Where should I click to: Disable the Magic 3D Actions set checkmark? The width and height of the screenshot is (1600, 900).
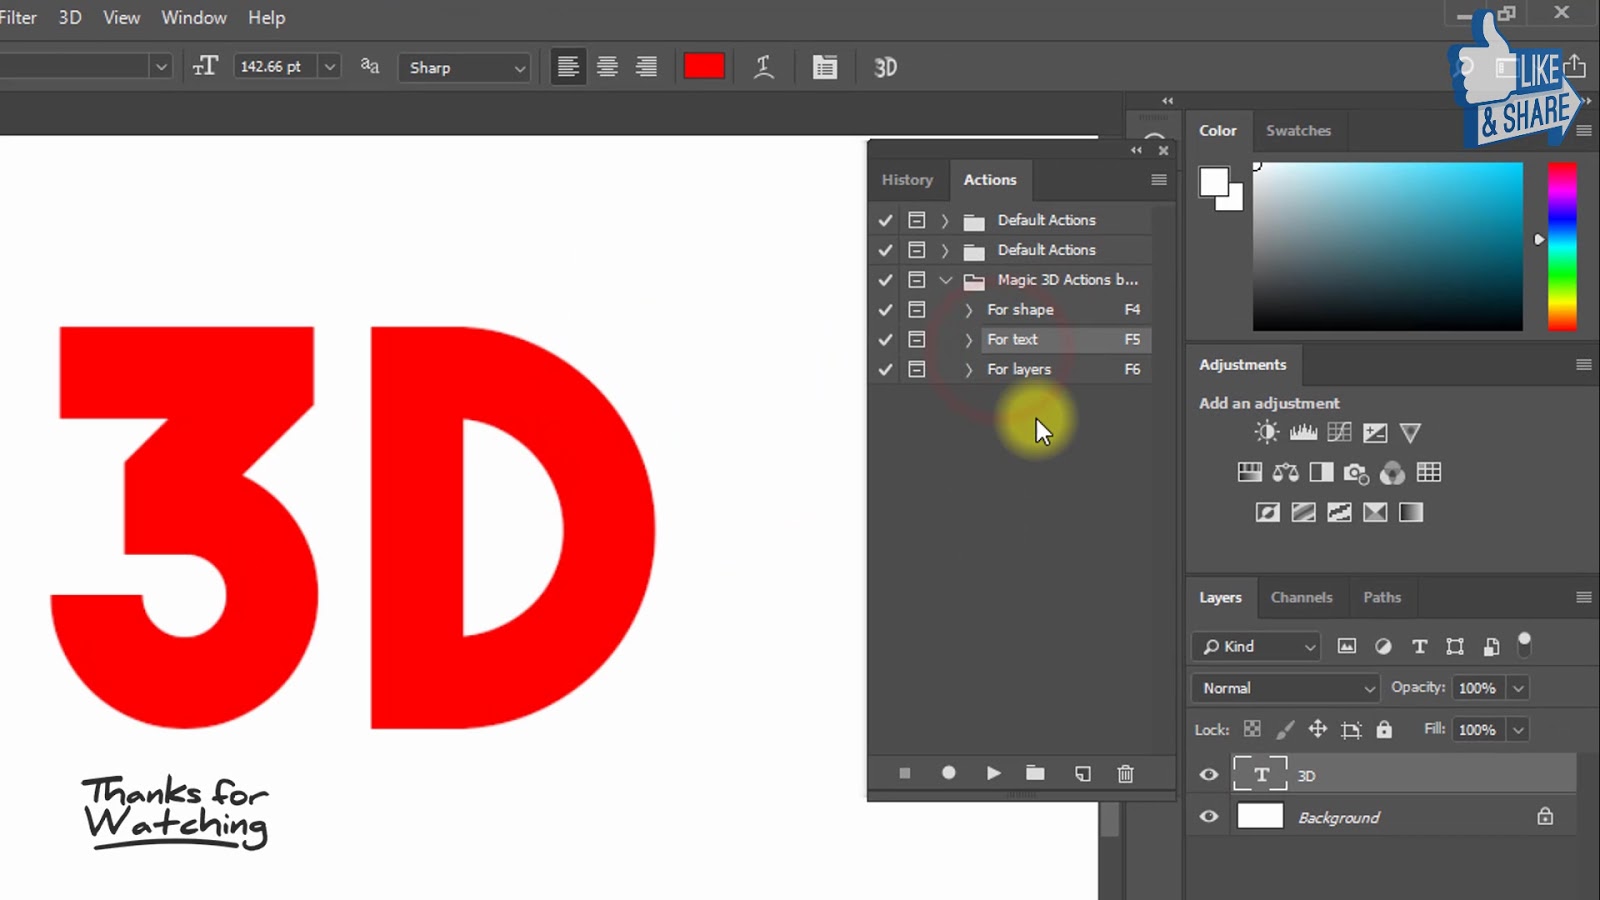click(x=884, y=280)
